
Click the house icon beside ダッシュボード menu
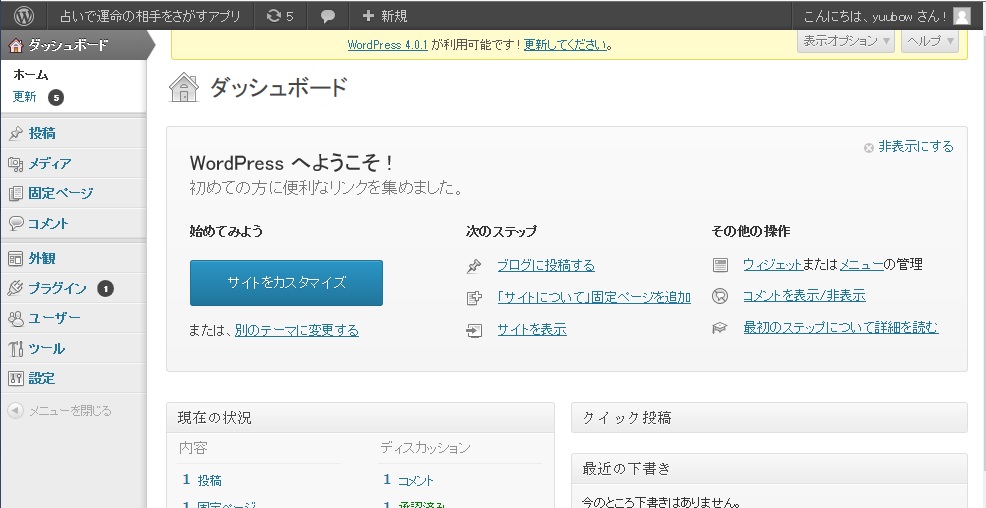click(16, 45)
